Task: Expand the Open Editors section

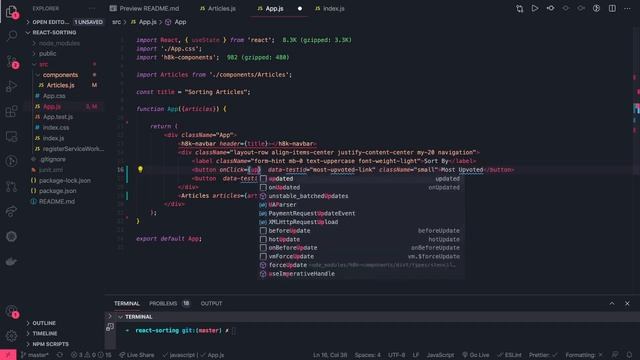Action: point(64,22)
